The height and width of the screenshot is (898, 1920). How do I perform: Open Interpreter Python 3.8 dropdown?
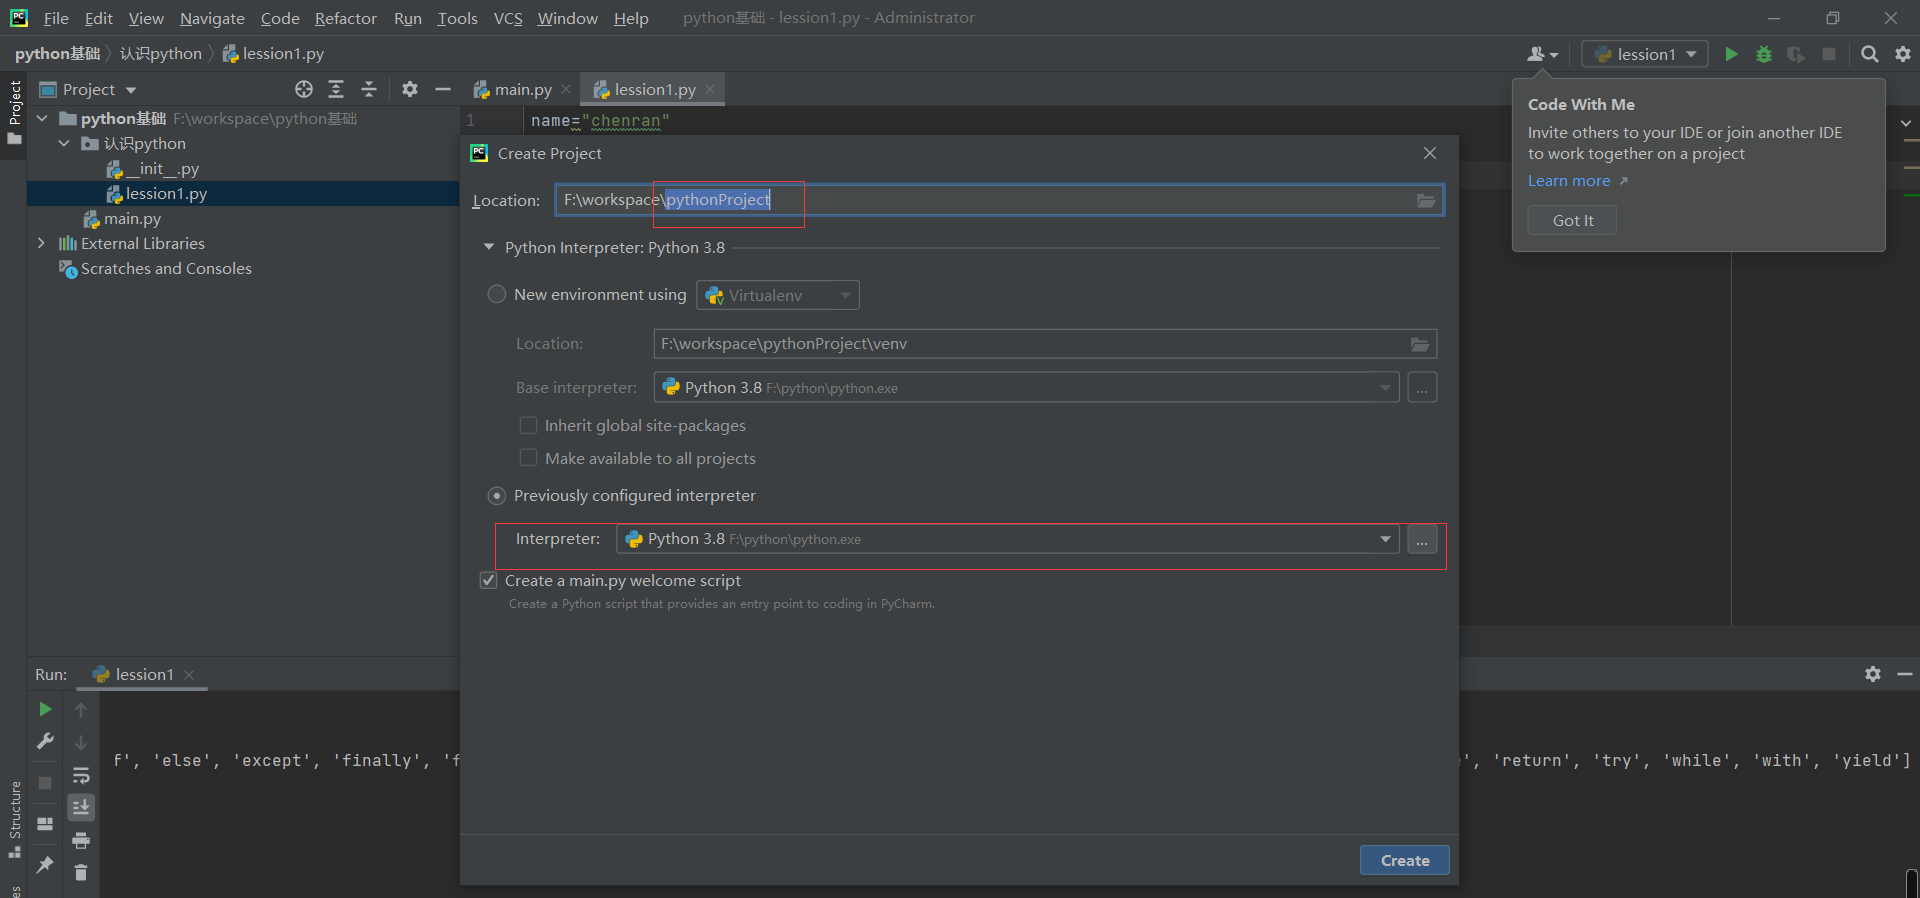point(1008,539)
